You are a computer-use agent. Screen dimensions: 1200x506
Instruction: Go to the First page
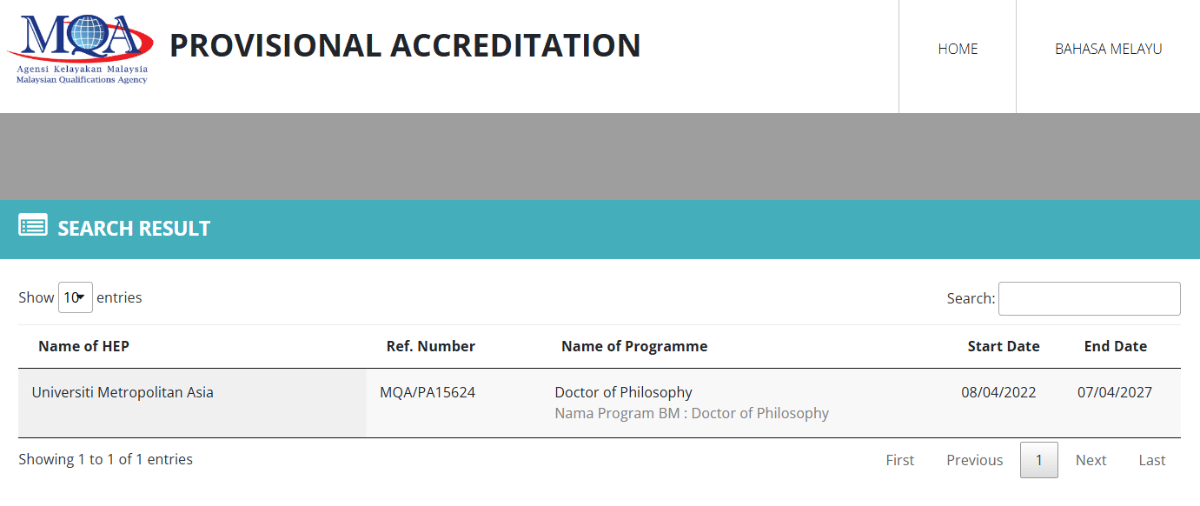pos(900,460)
